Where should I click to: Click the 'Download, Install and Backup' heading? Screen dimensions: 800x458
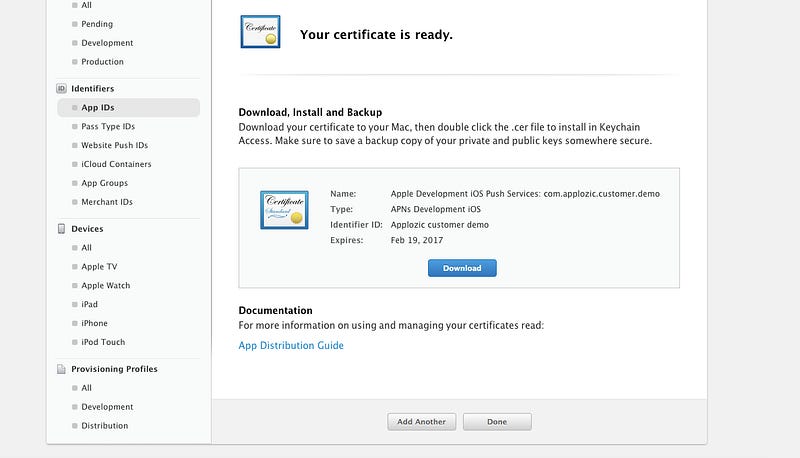pyautogui.click(x=310, y=112)
